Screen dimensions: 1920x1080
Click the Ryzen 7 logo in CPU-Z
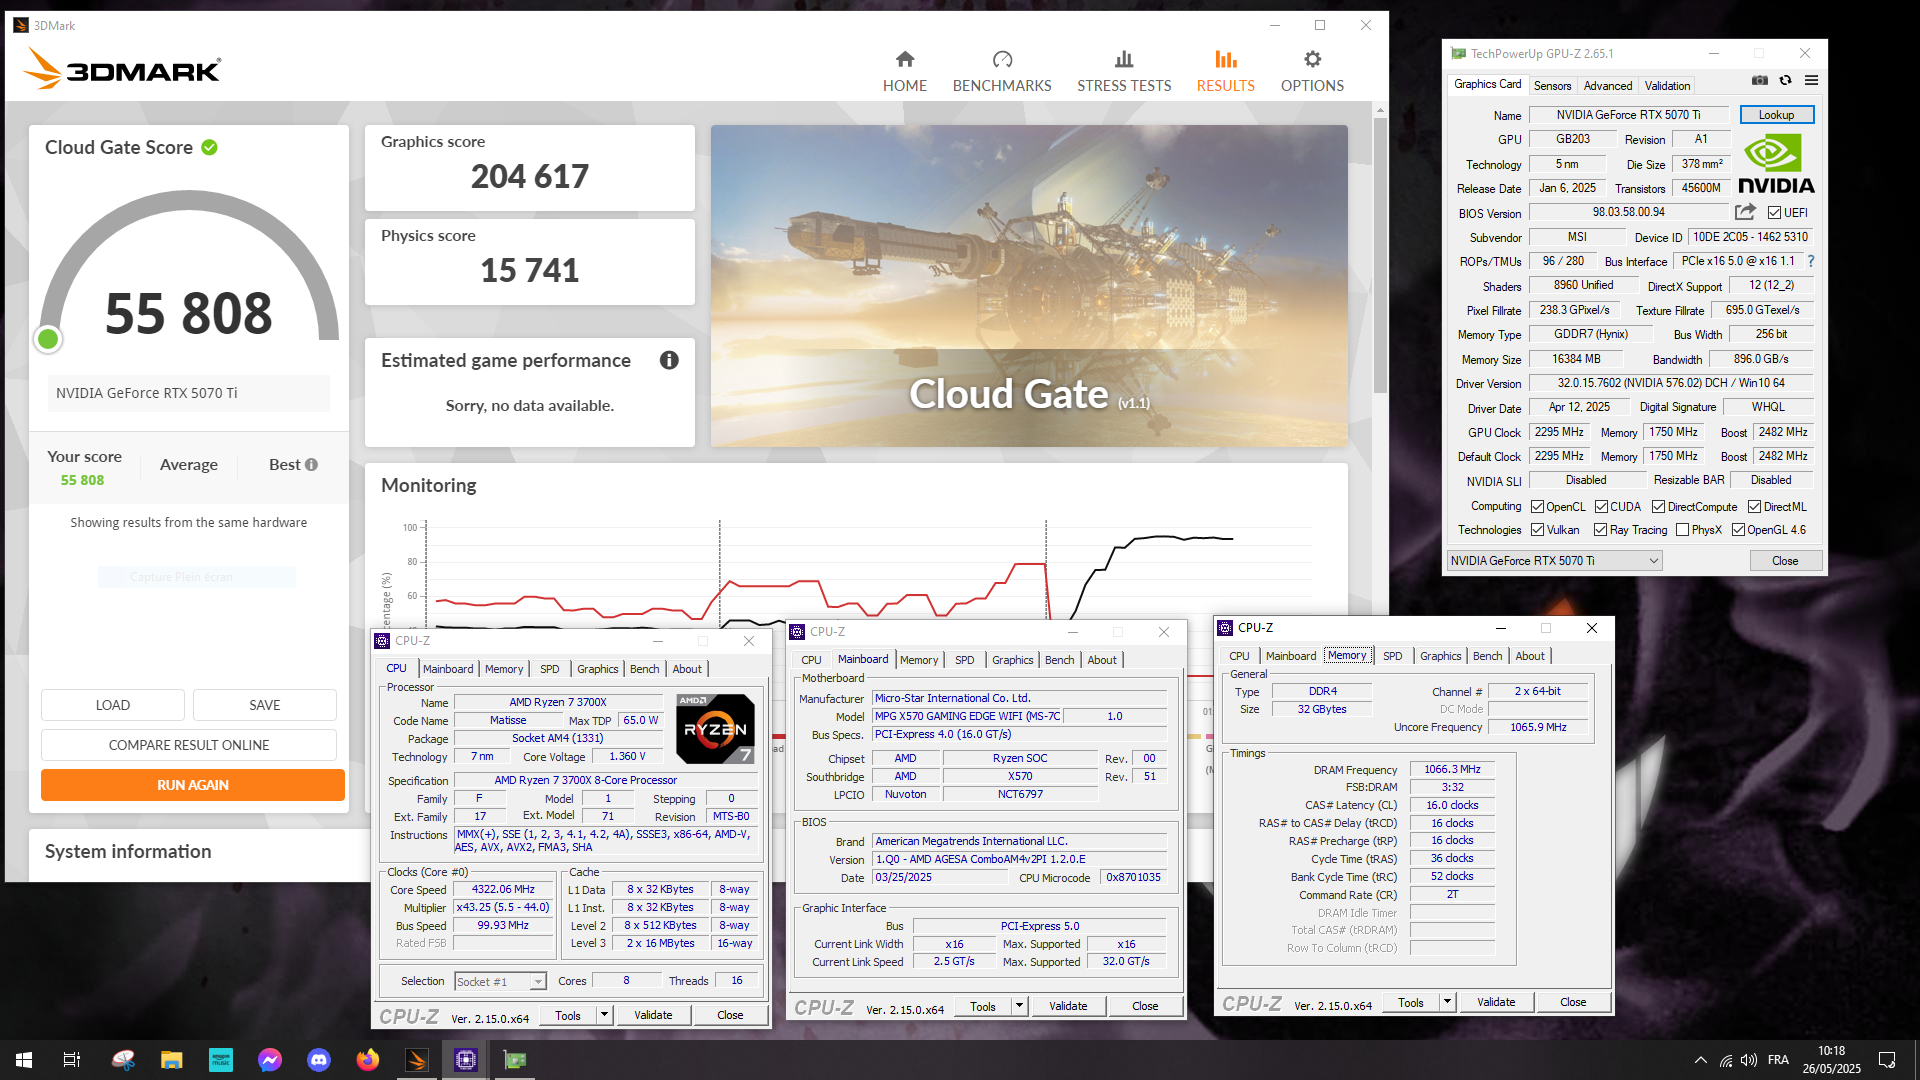pyautogui.click(x=715, y=728)
